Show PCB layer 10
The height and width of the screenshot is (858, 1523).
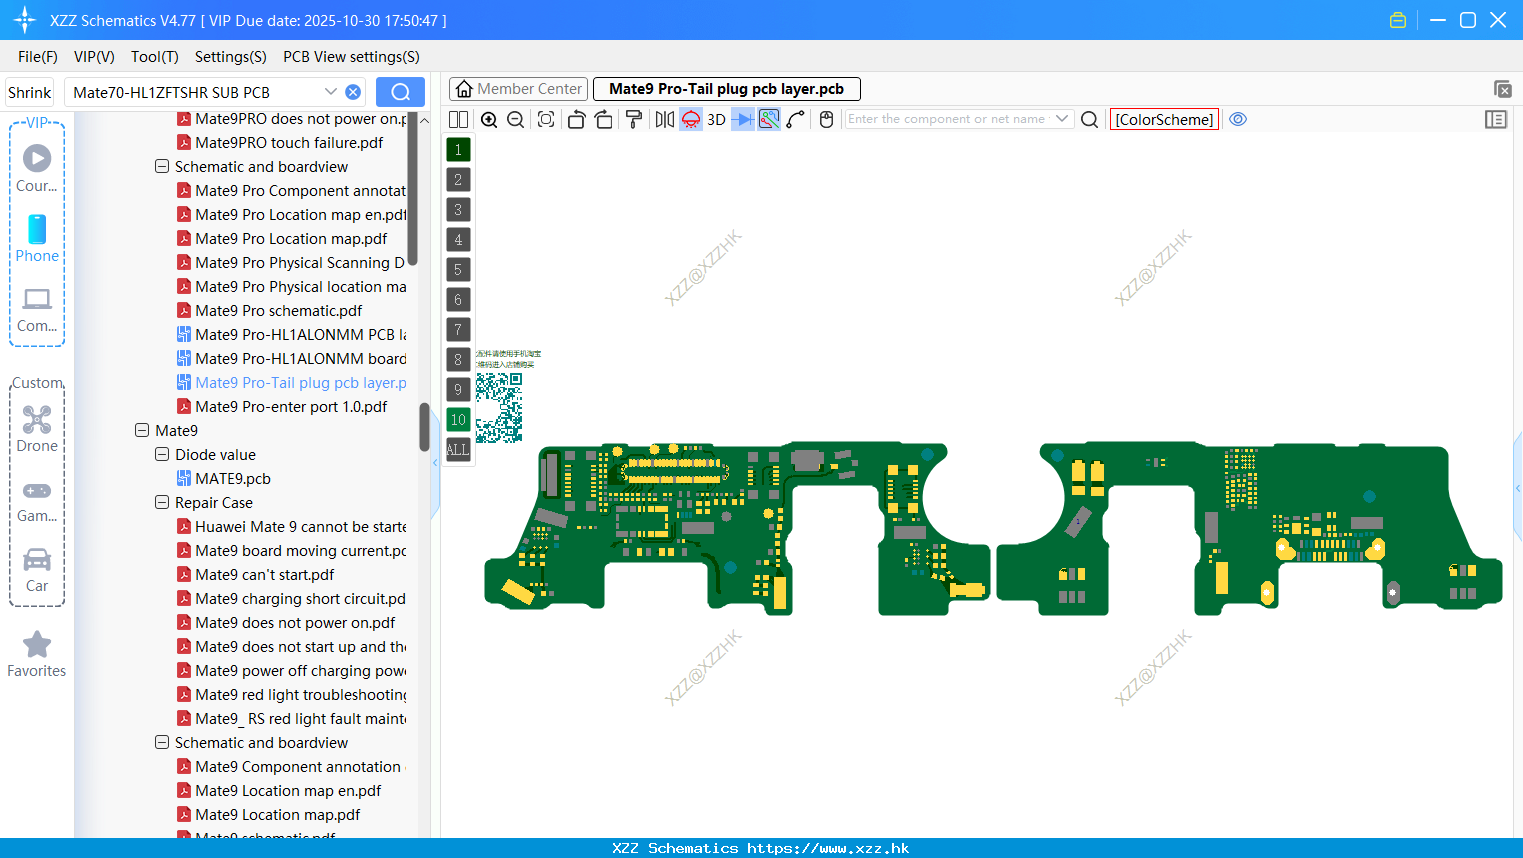pos(458,420)
